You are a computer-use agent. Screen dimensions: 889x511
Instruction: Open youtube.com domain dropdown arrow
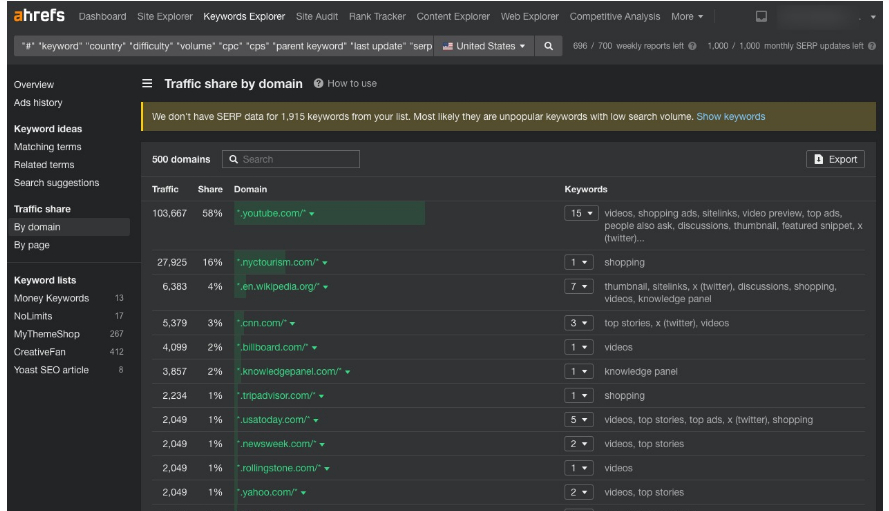pos(312,214)
